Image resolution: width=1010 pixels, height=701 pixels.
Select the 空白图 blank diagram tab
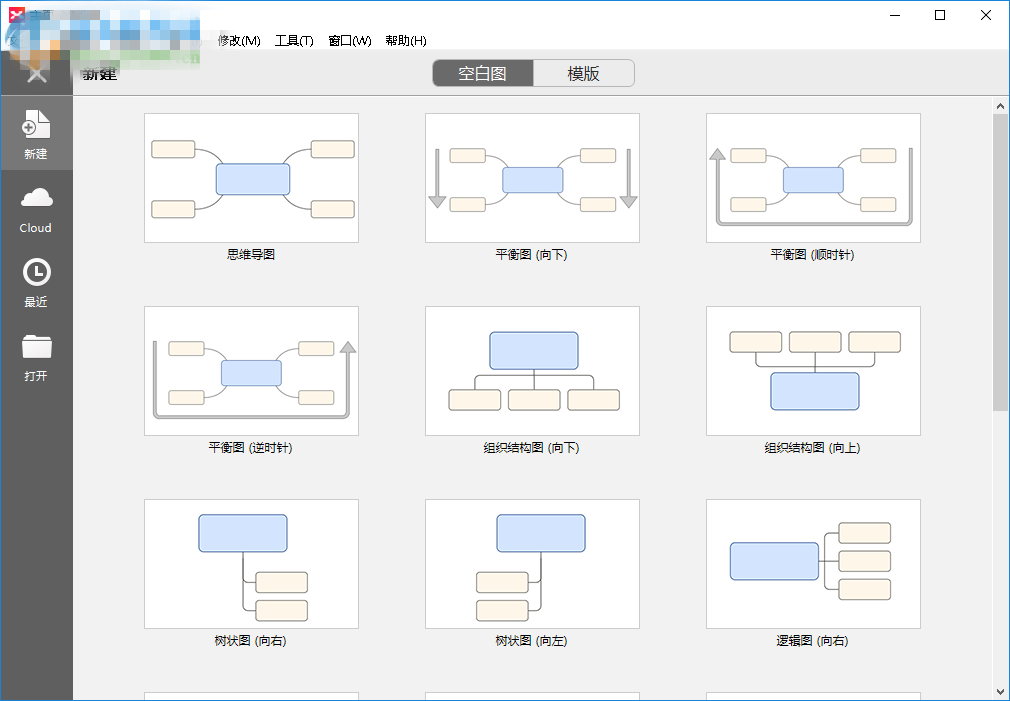point(483,72)
